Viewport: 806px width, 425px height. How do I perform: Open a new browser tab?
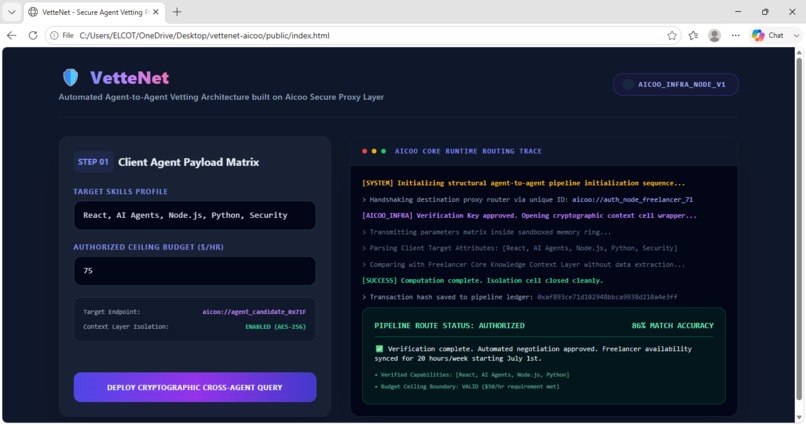point(177,12)
